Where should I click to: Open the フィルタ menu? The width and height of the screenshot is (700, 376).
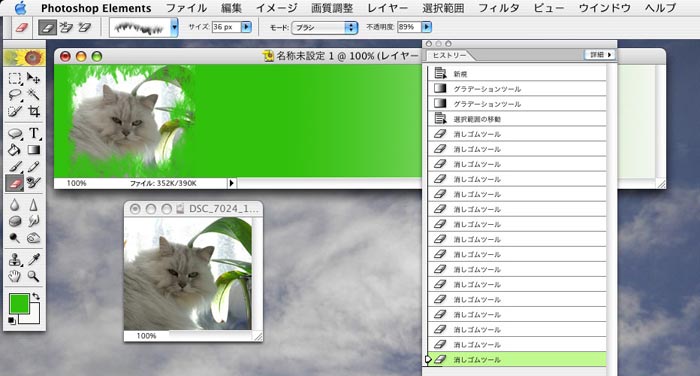tap(499, 8)
